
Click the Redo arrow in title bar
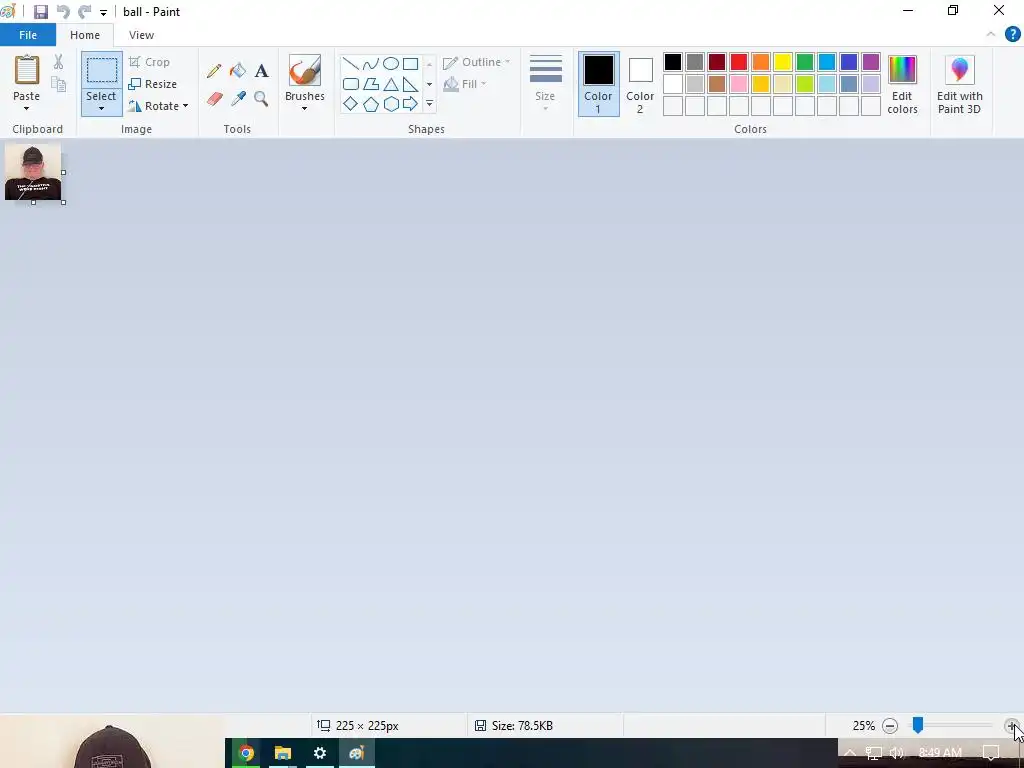(84, 12)
